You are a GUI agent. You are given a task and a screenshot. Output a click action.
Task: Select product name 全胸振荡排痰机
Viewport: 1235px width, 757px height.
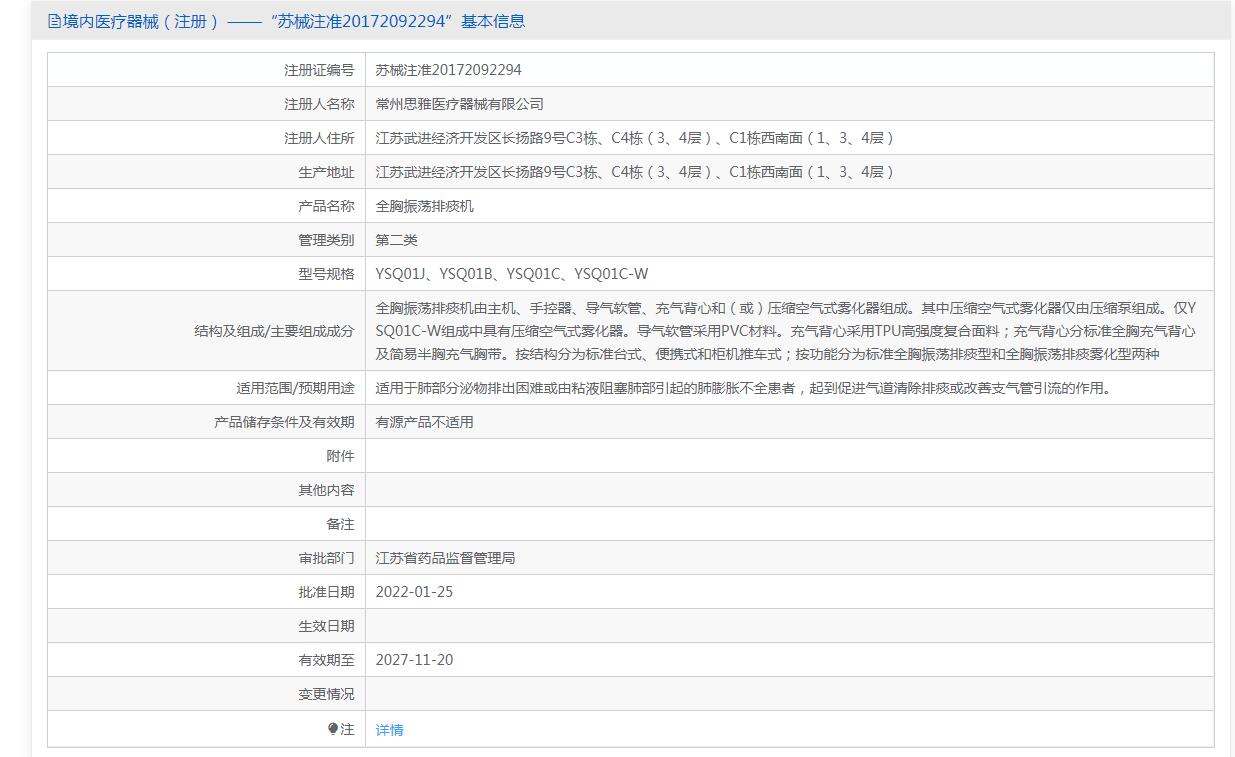424,206
